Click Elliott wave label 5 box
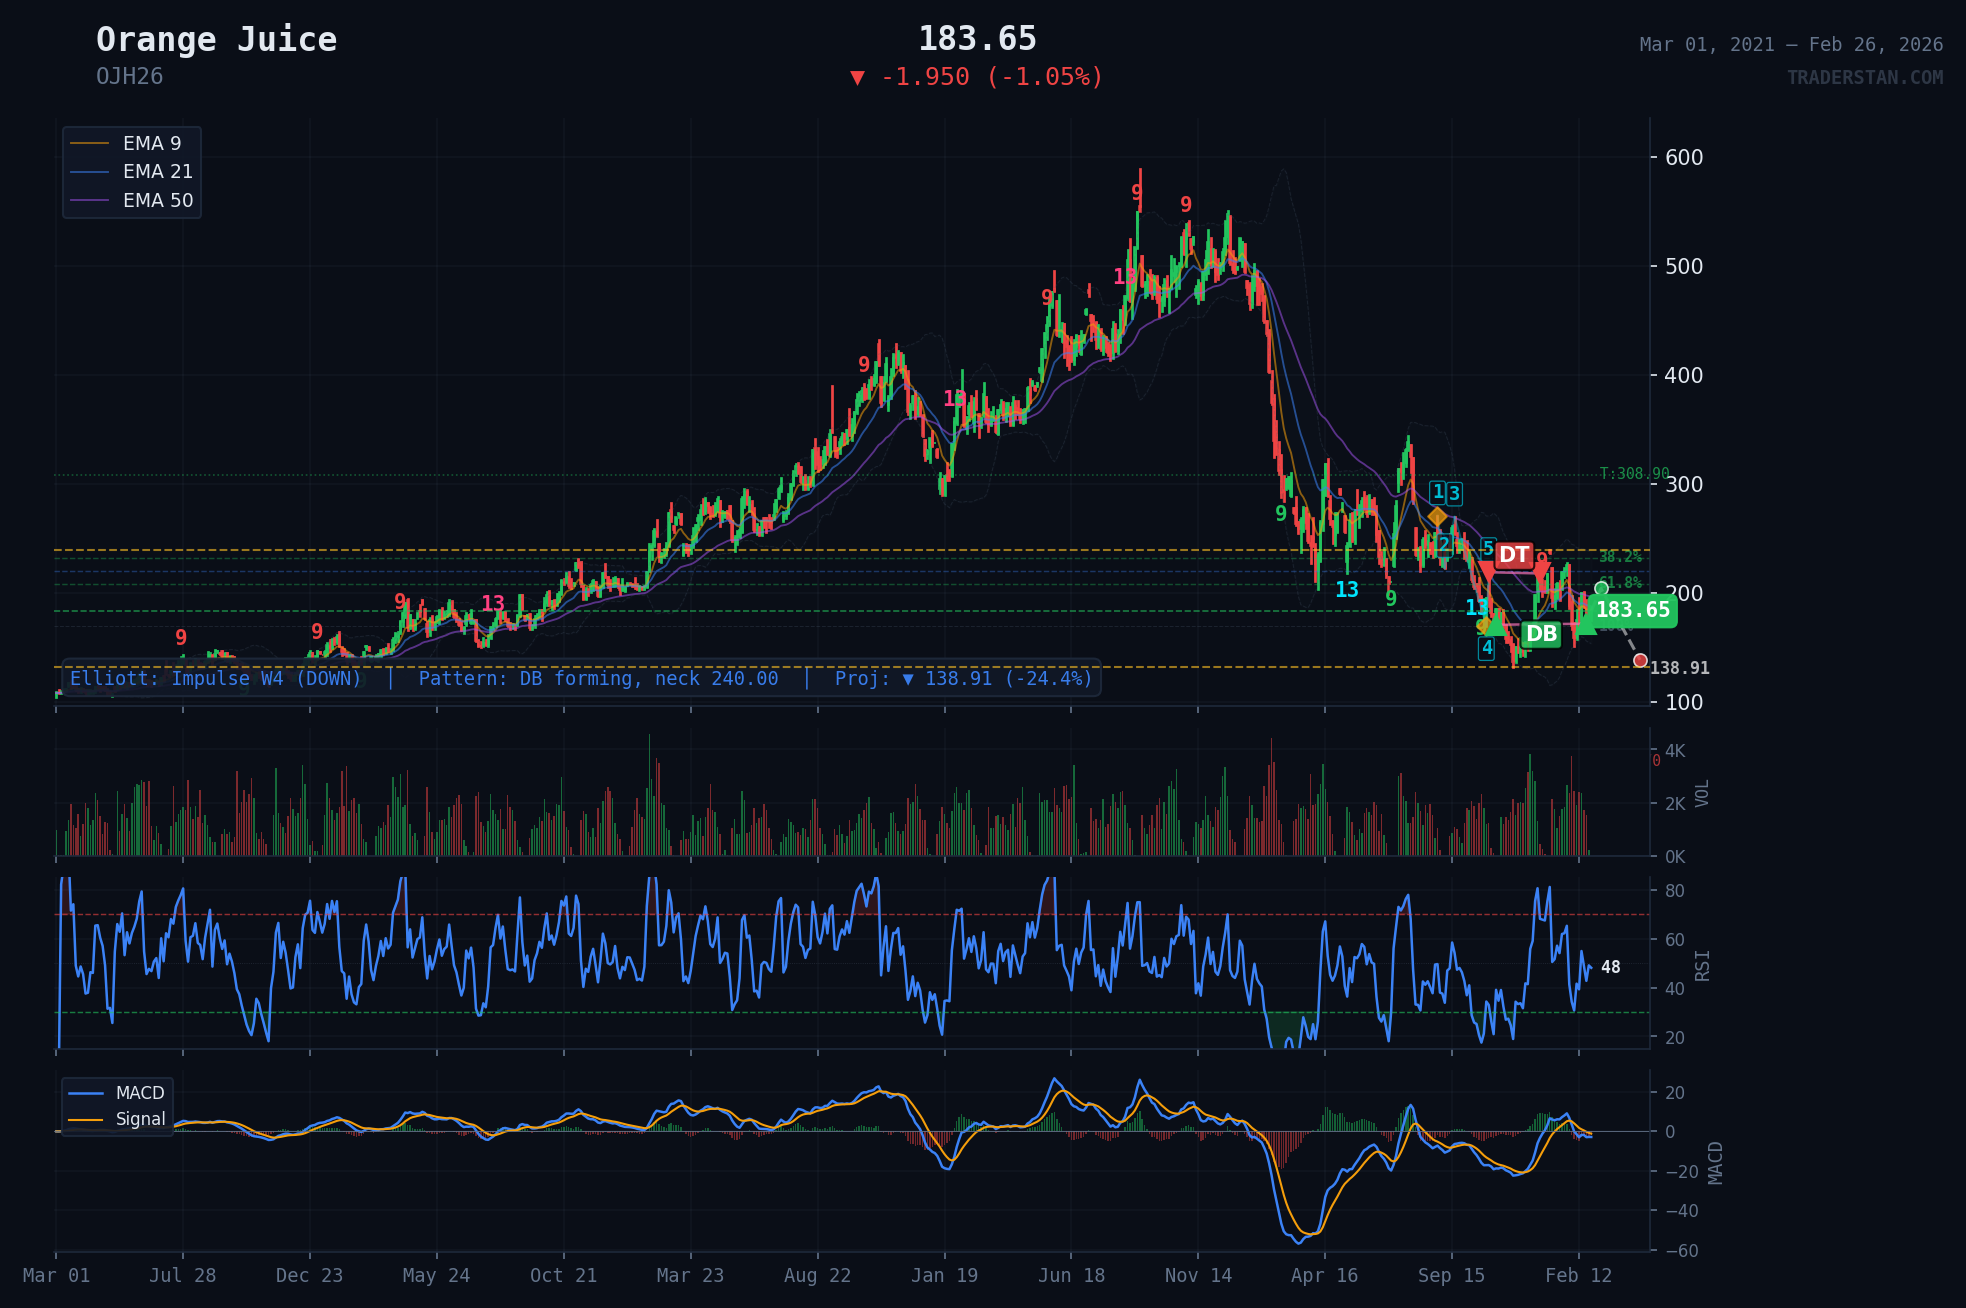Viewport: 1966px width, 1308px height. point(1488,548)
